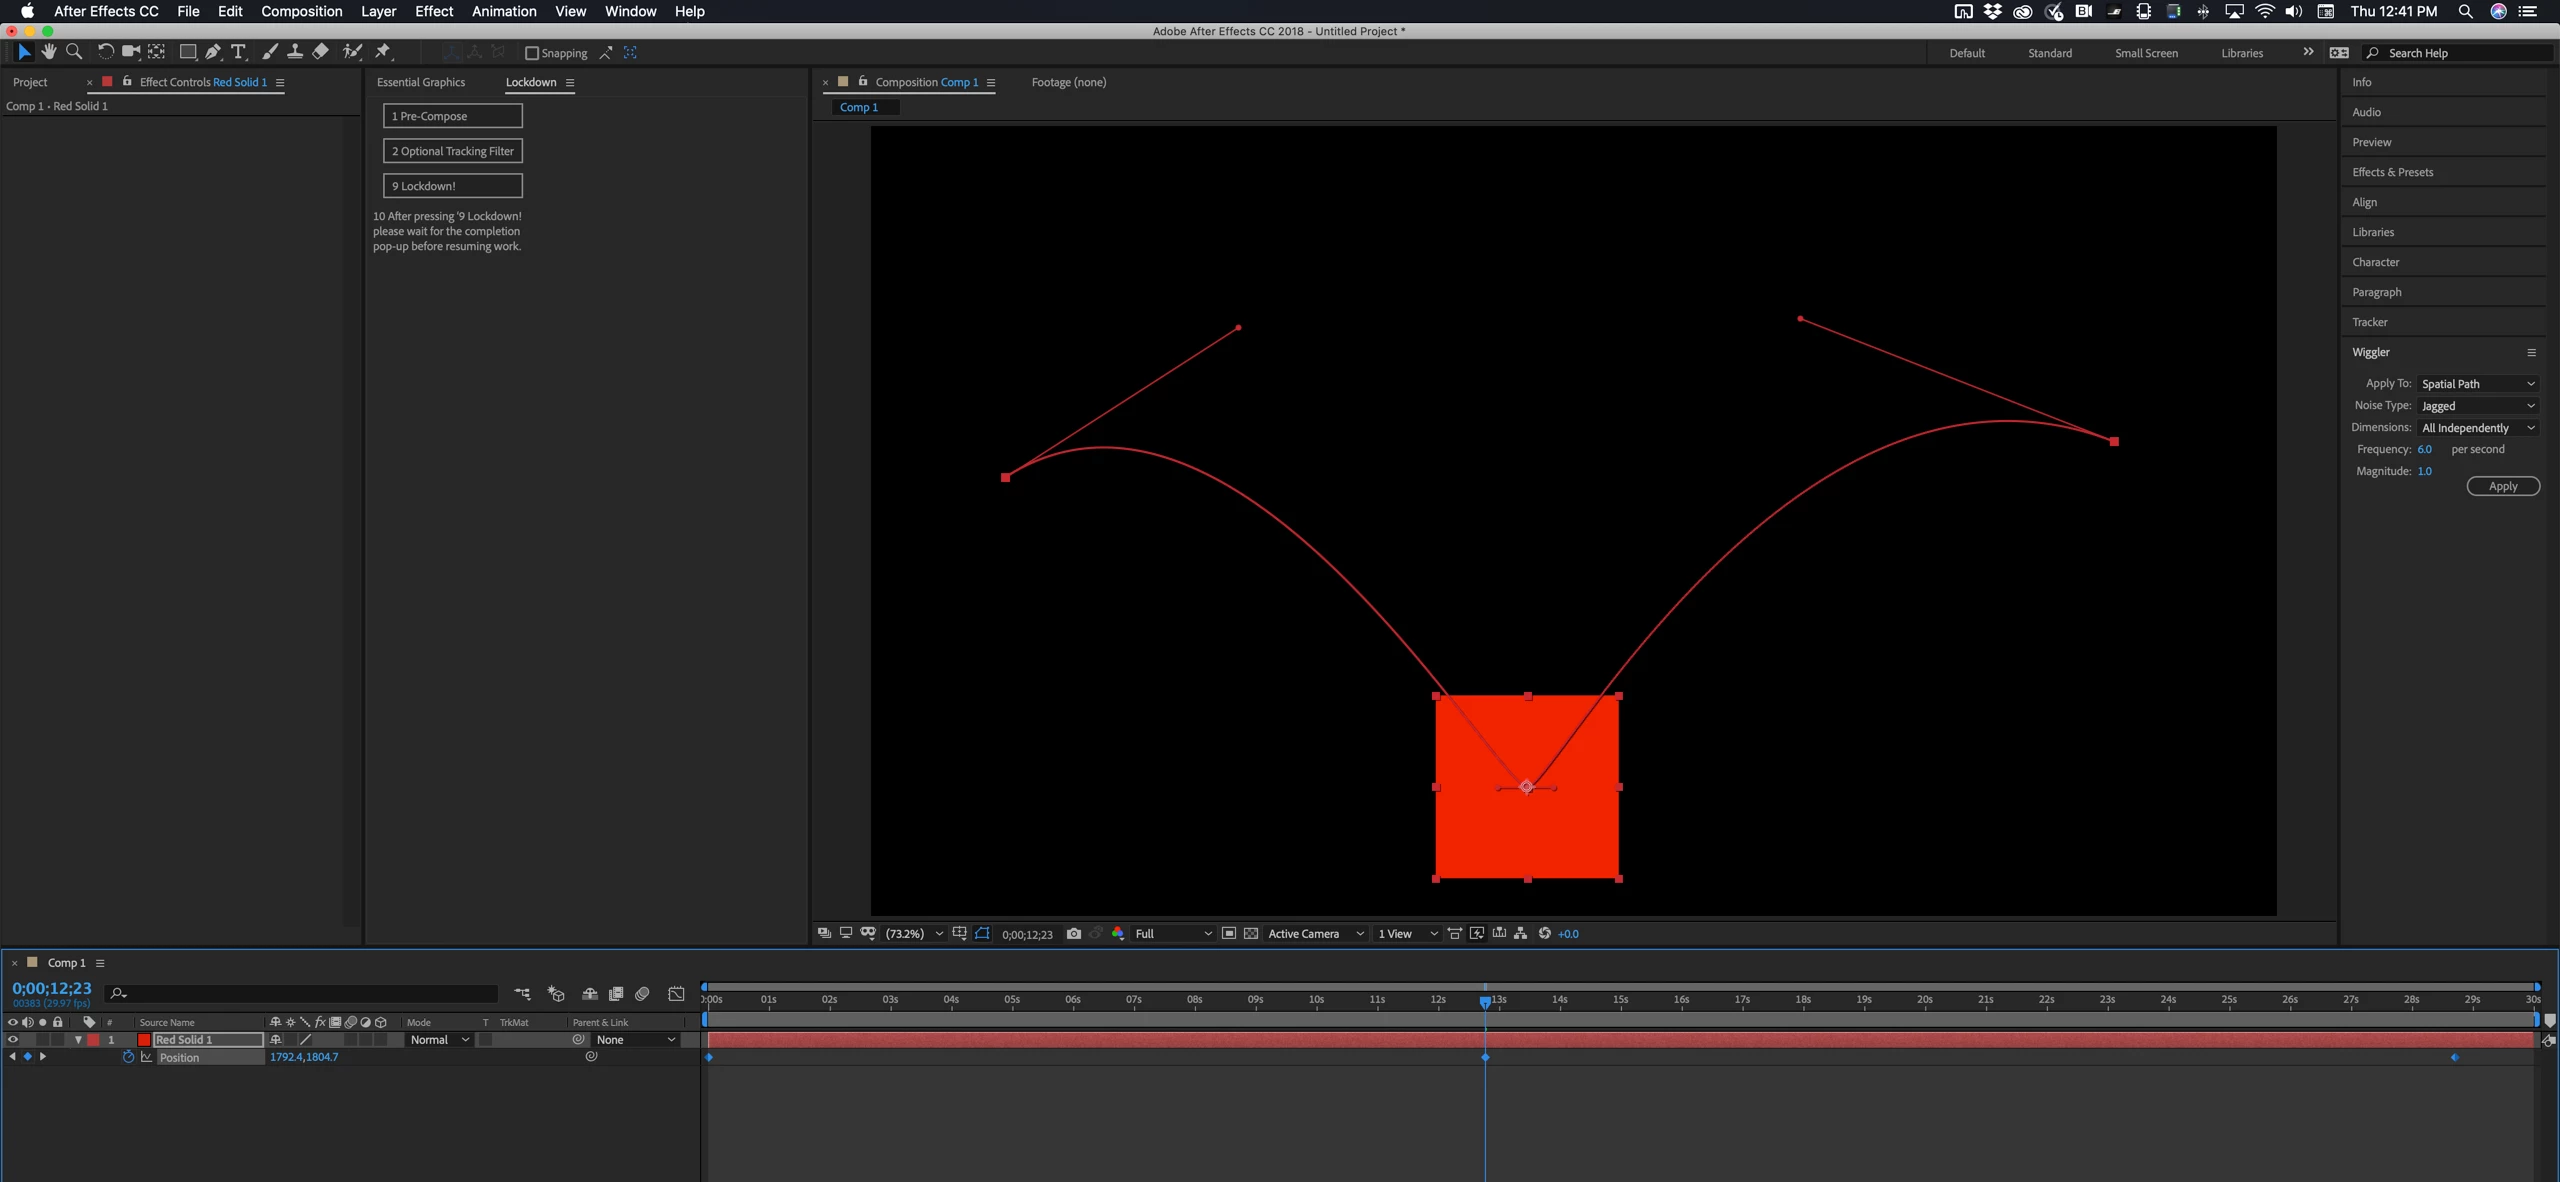The image size is (2560, 1182).
Task: Open the Normal blending mode dropdown
Action: 439,1040
